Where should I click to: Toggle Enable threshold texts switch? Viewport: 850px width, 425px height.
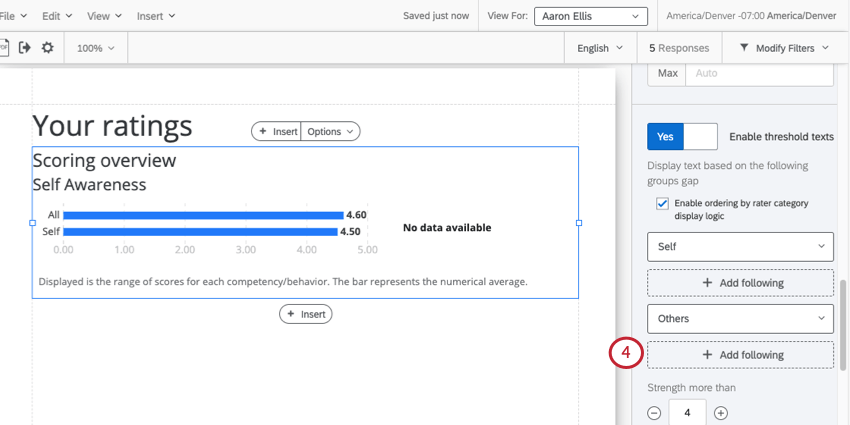pos(682,137)
